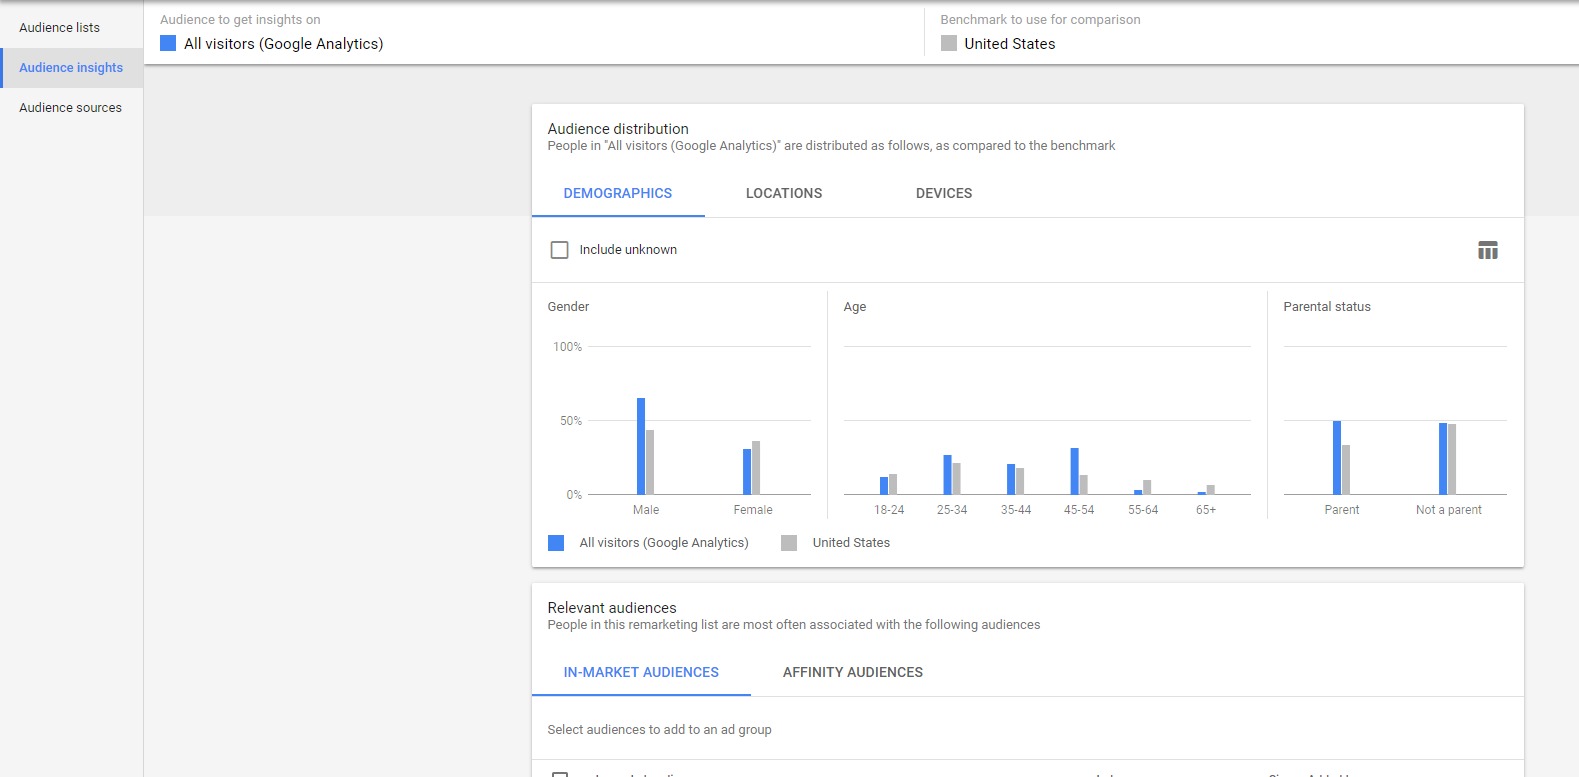Image resolution: width=1579 pixels, height=777 pixels.
Task: Click the Not a parent axis label
Action: 1449,510
